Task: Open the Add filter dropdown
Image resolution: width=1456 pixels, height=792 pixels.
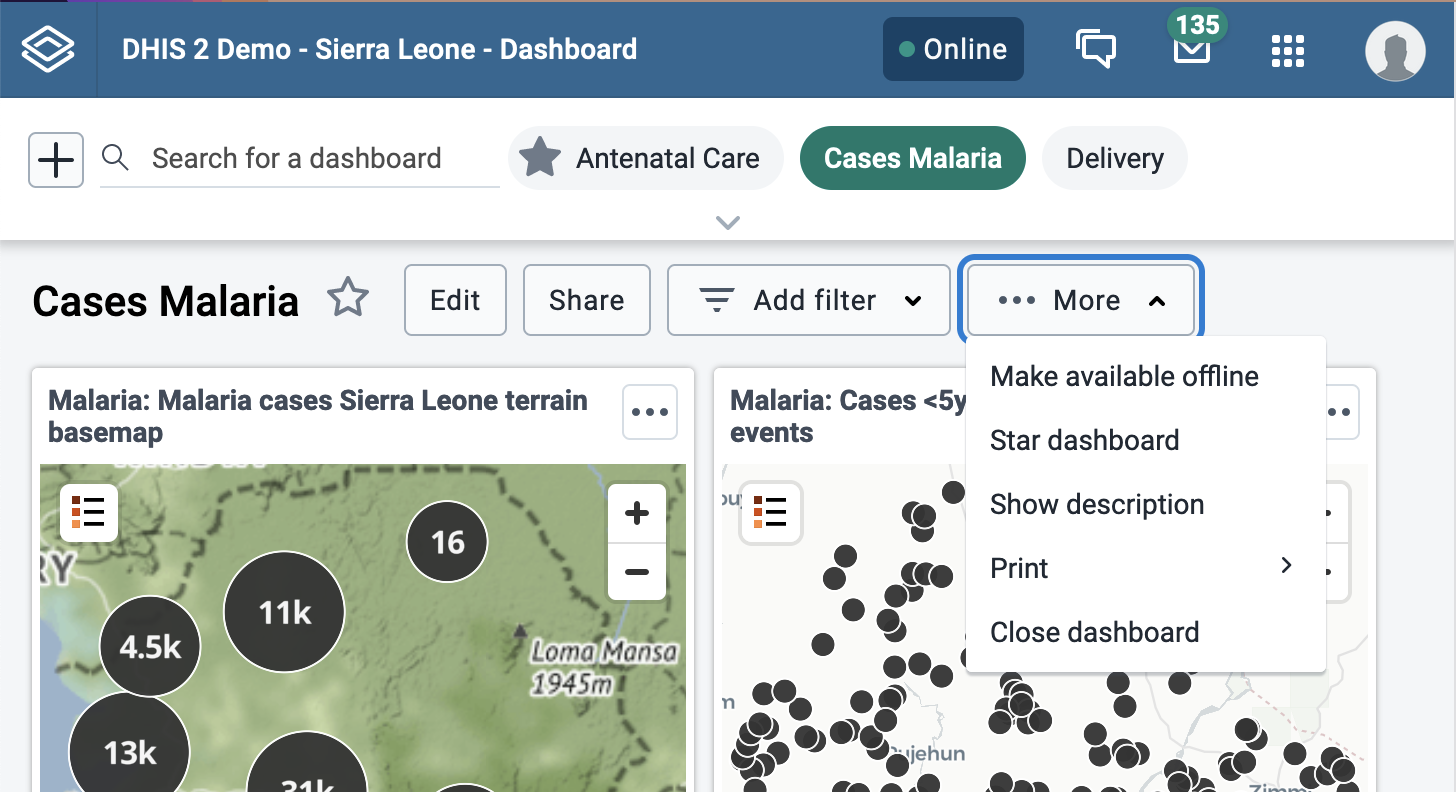Action: [x=808, y=299]
